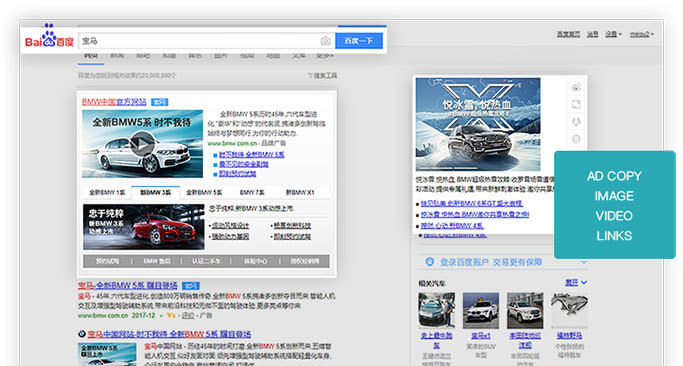Open 登录百度账户 交易更有保障 banner

tap(502, 262)
